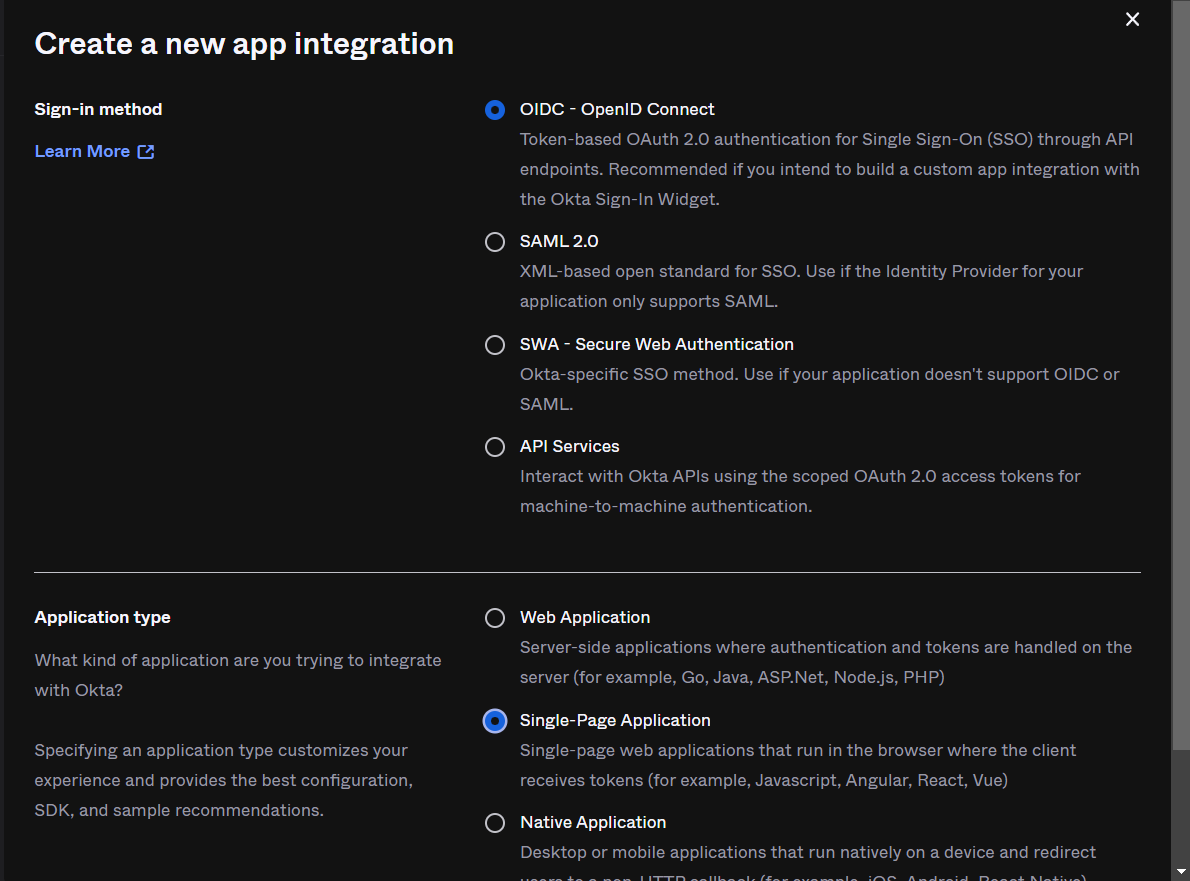Click the 'SWA - Secure Web Authentication' label

(656, 345)
